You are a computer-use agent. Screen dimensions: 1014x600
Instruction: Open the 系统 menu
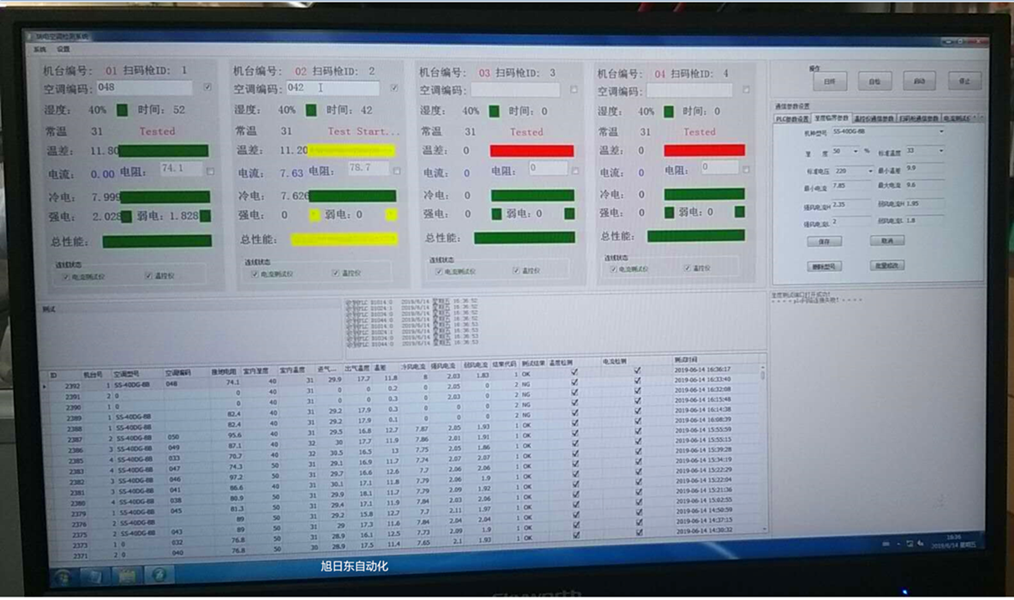(39, 48)
